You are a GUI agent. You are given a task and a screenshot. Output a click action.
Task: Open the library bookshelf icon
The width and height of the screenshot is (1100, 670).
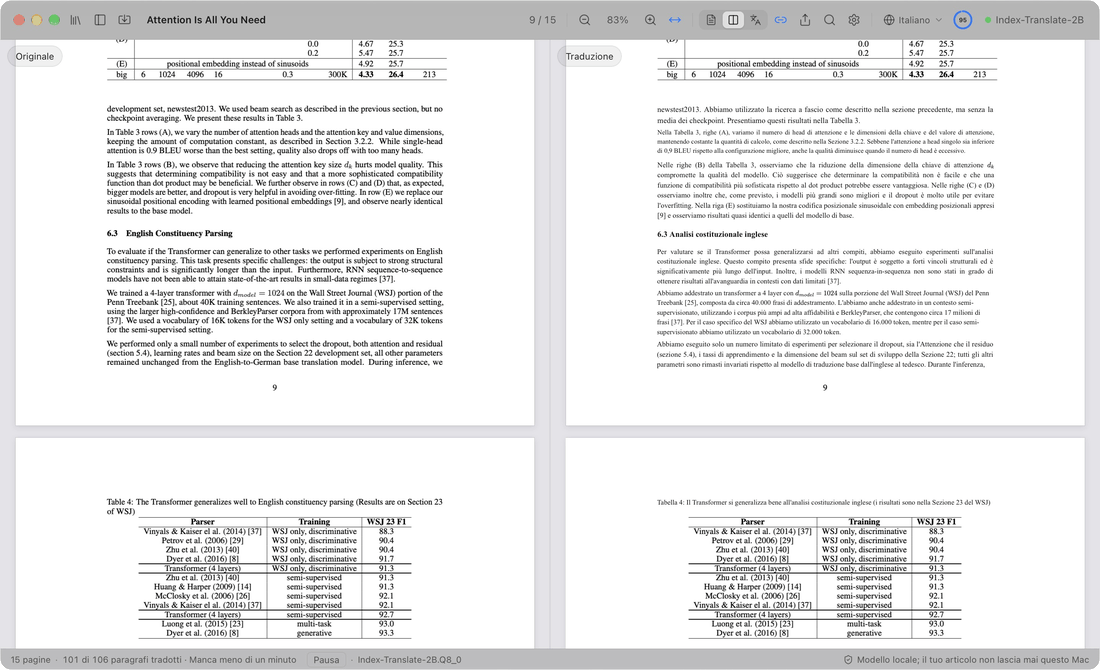point(75,20)
